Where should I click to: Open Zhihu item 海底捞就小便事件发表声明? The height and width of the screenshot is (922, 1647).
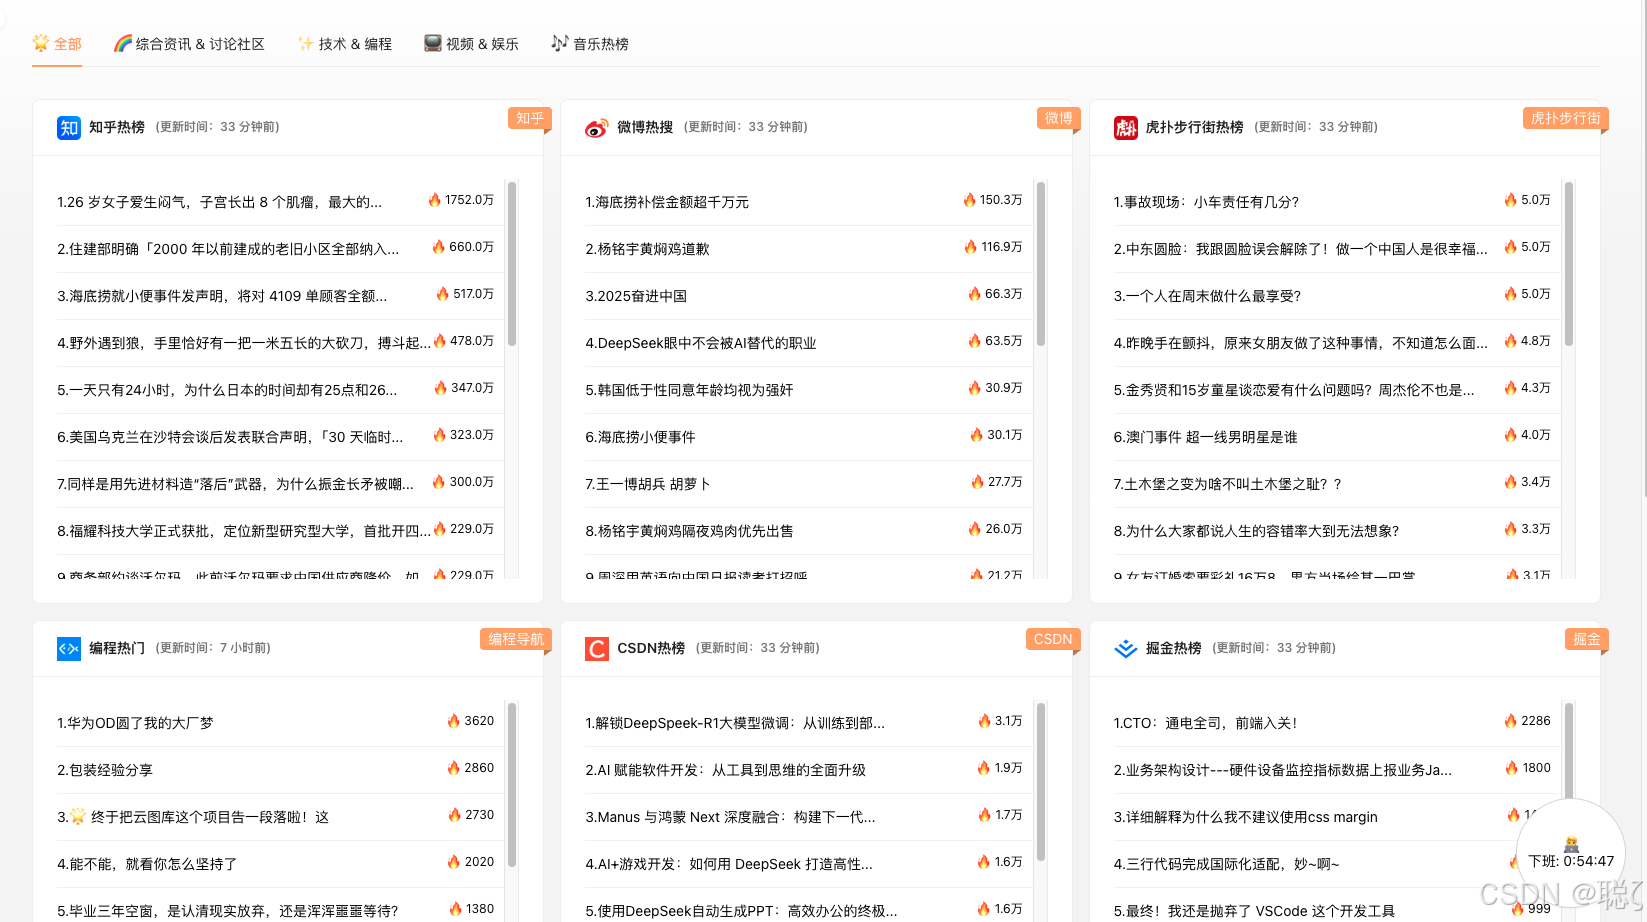click(x=222, y=296)
